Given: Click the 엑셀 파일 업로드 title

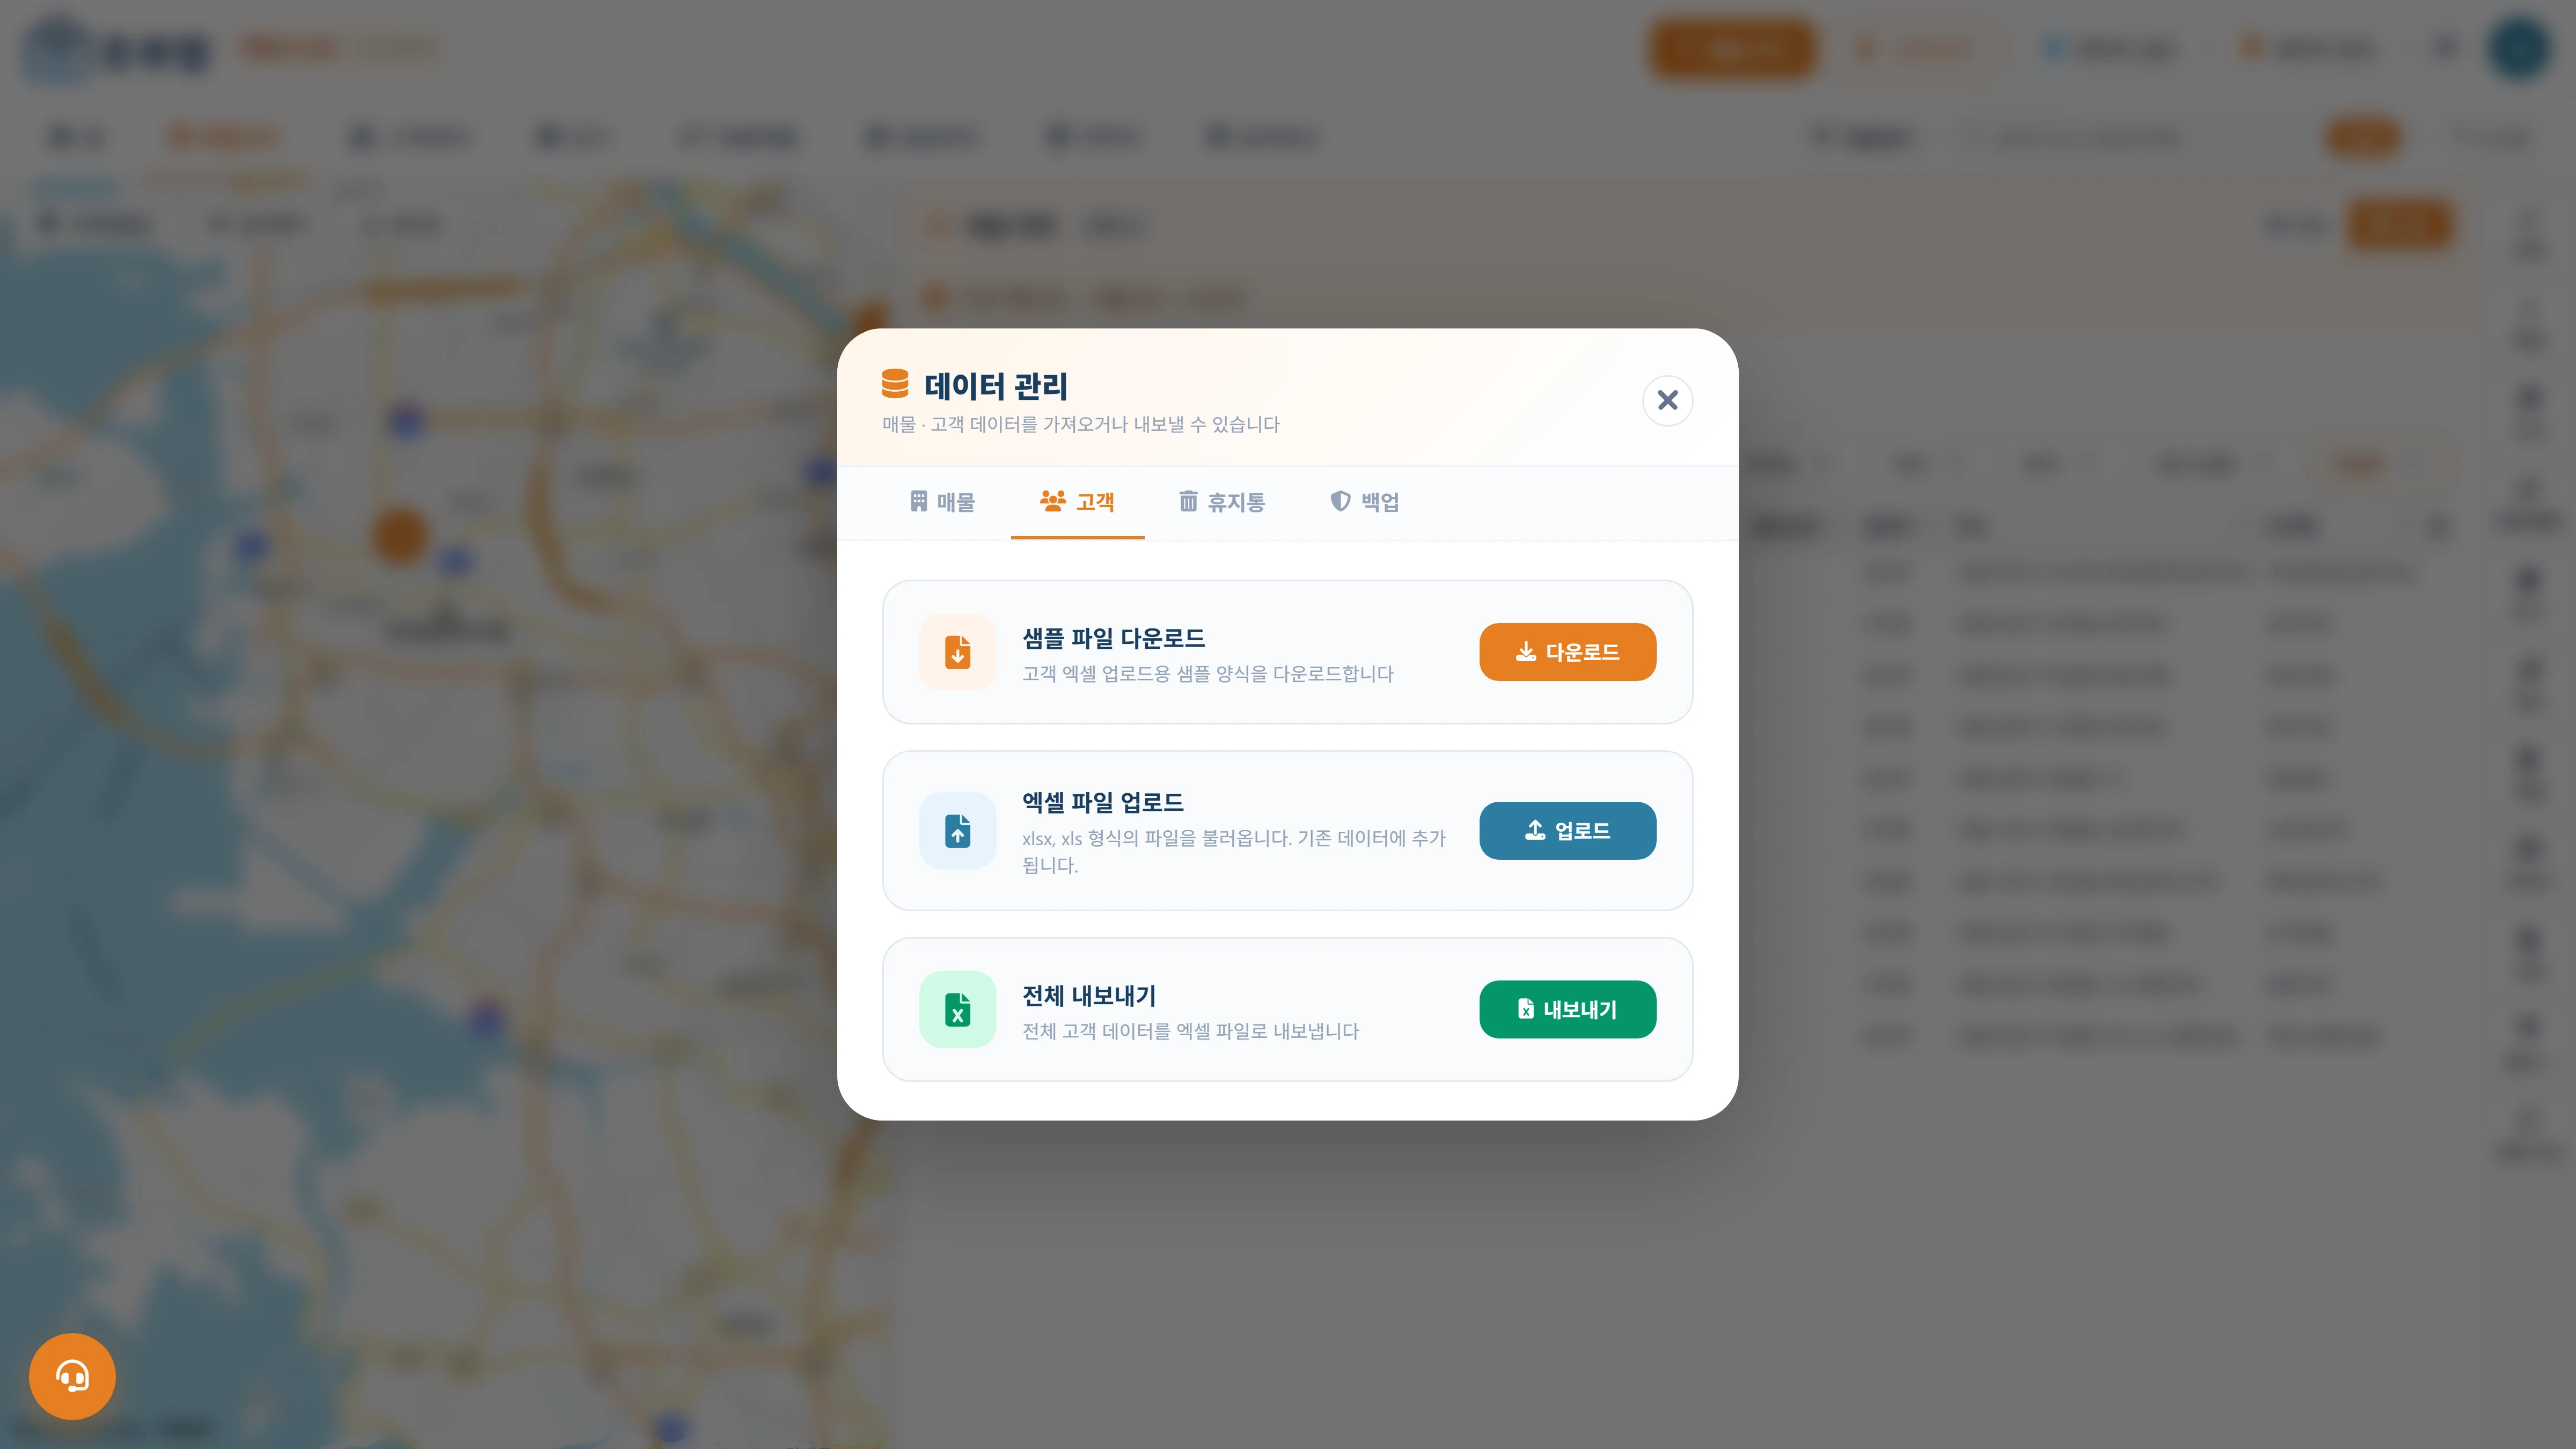Looking at the screenshot, I should [x=1102, y=802].
